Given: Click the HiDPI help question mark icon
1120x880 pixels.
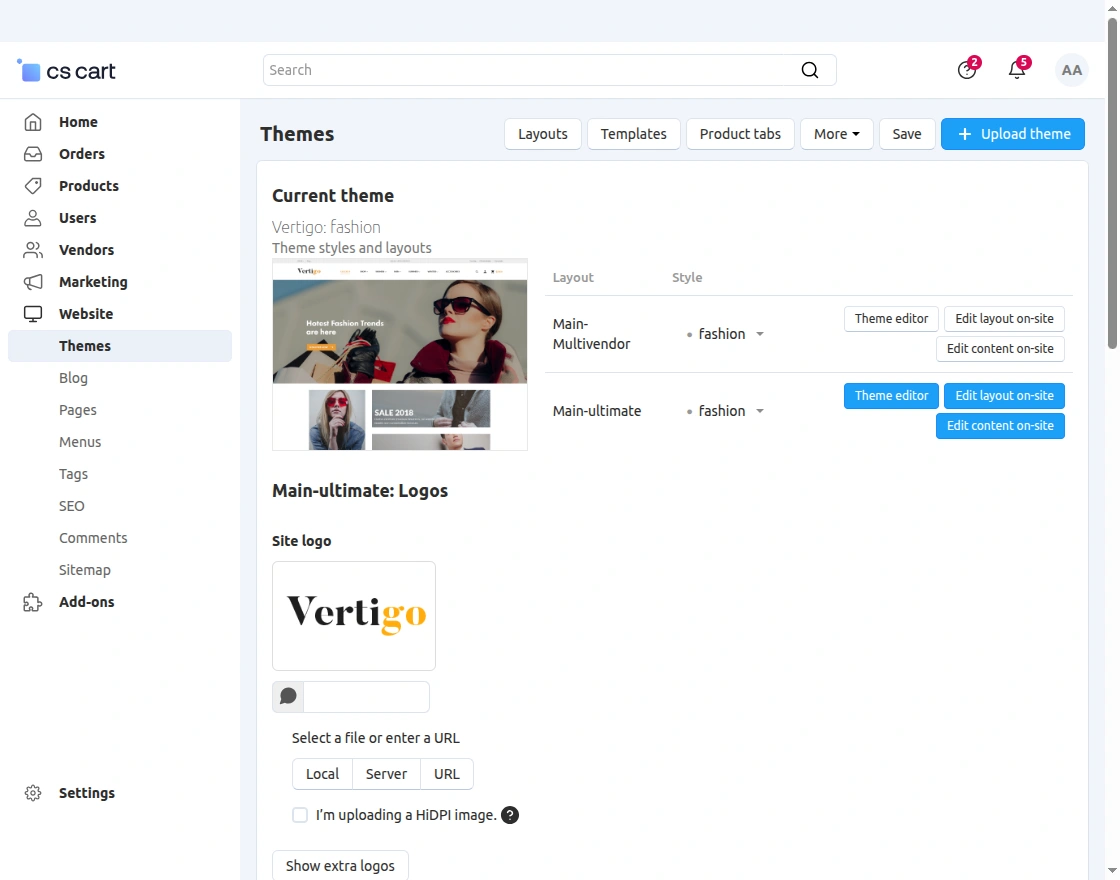Looking at the screenshot, I should click(x=510, y=815).
